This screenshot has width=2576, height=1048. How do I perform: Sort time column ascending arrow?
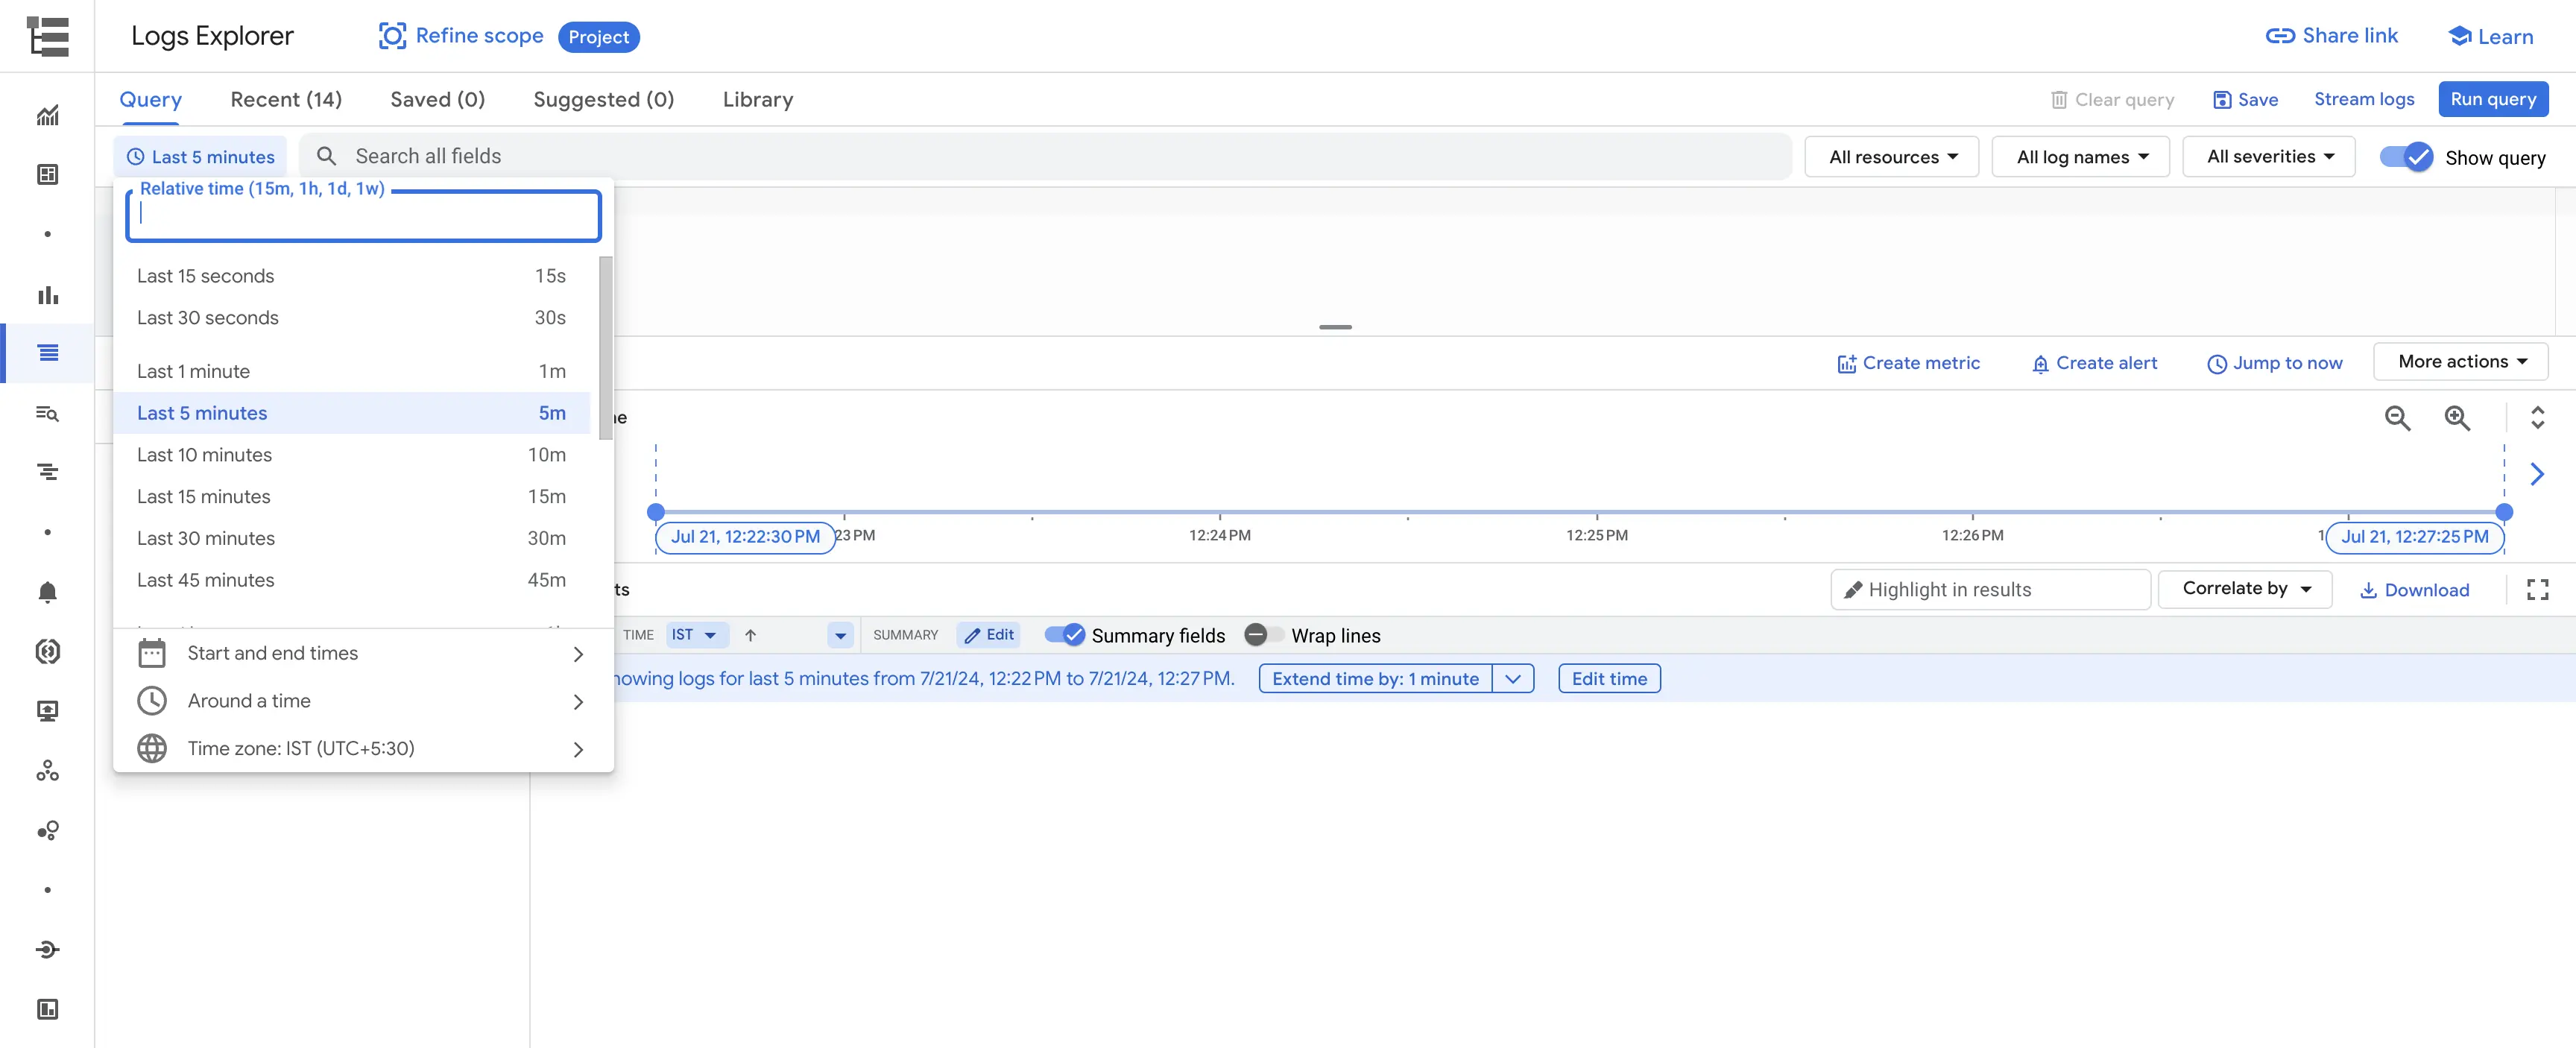(750, 635)
